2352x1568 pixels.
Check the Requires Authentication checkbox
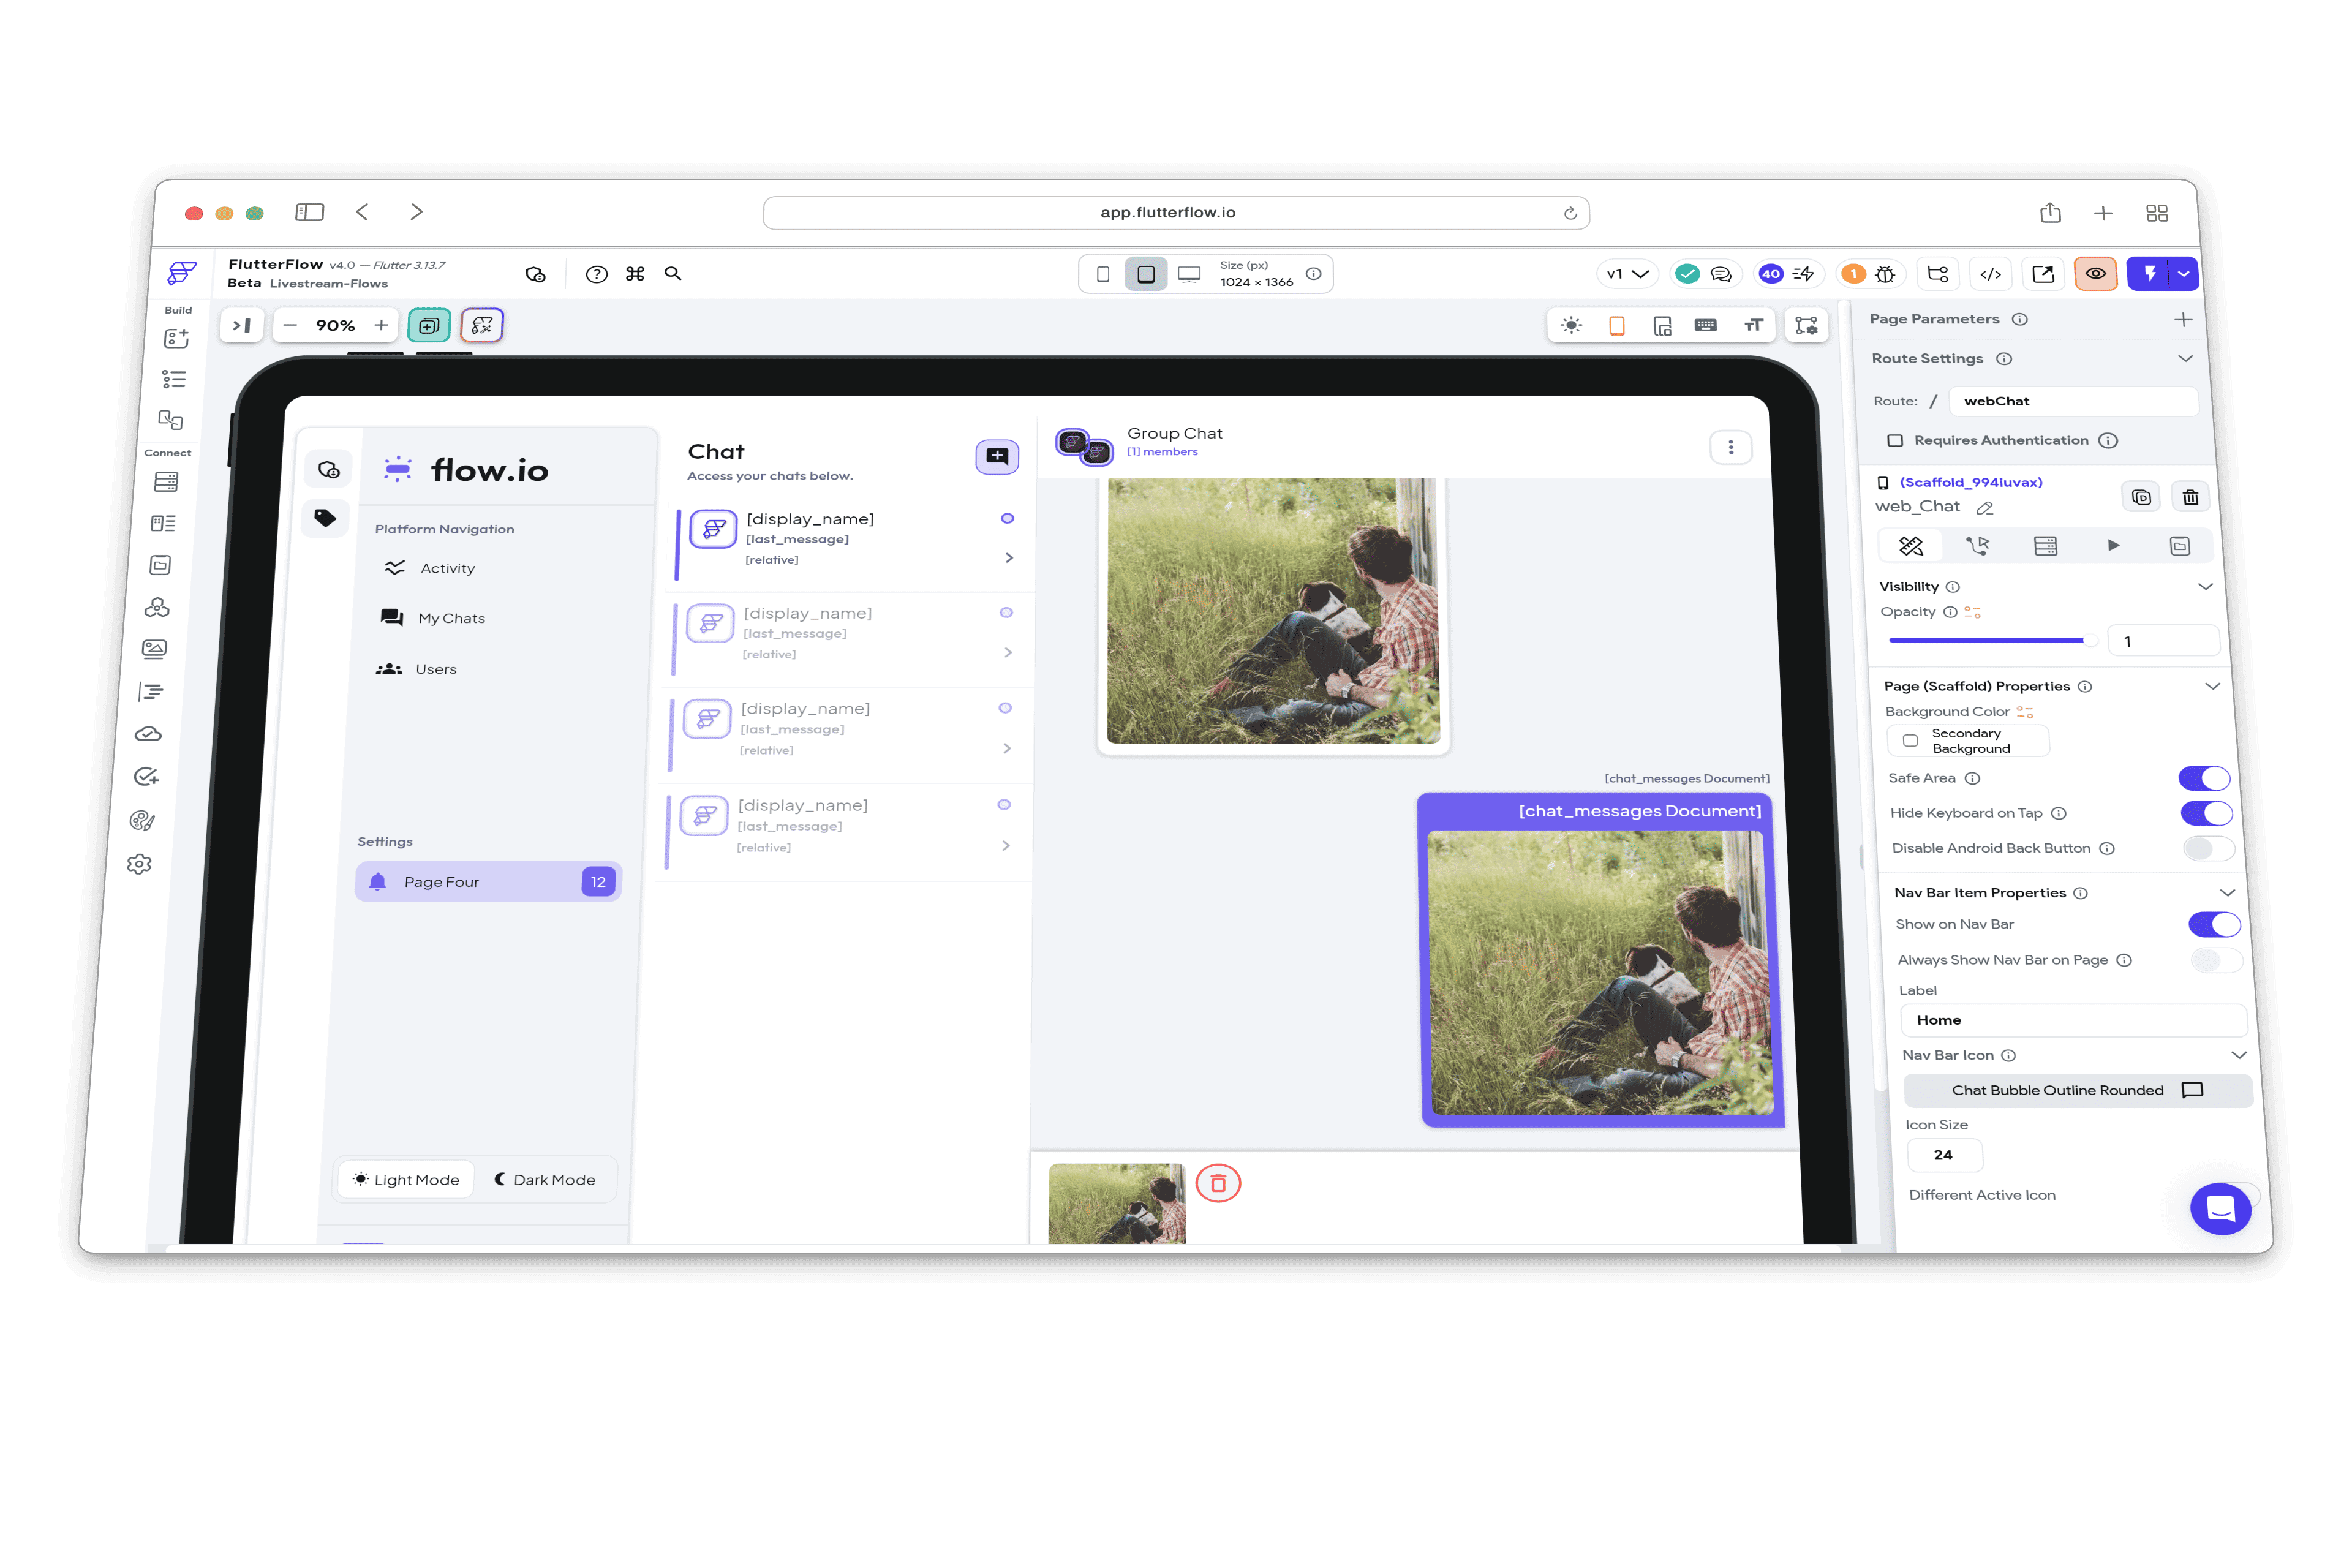pos(1895,440)
